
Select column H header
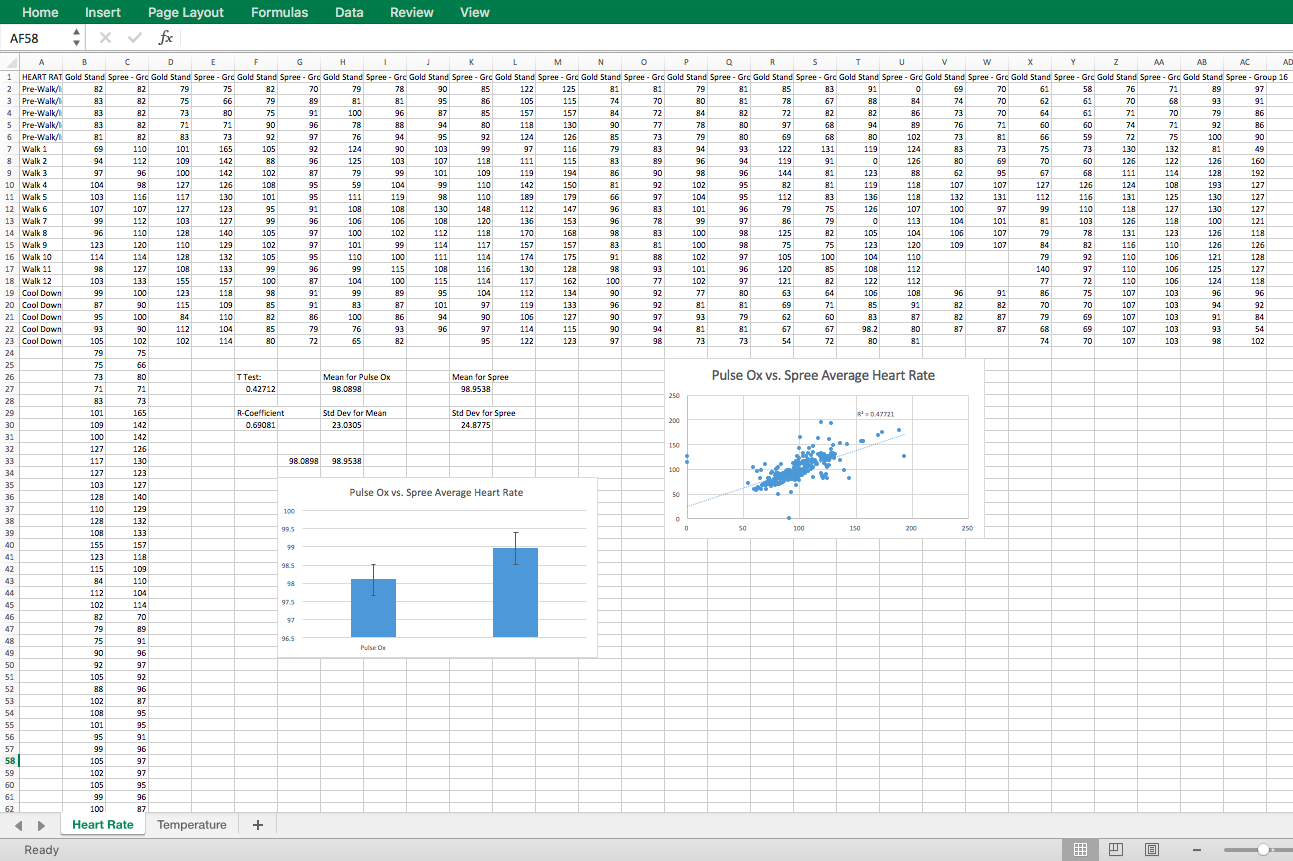coord(342,62)
